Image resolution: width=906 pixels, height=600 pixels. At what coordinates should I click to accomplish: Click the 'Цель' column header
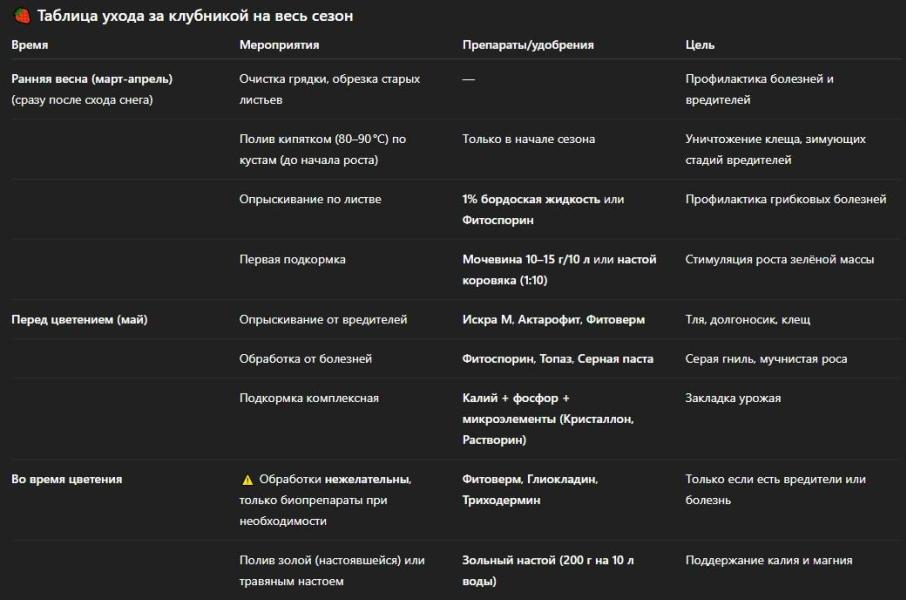click(700, 45)
